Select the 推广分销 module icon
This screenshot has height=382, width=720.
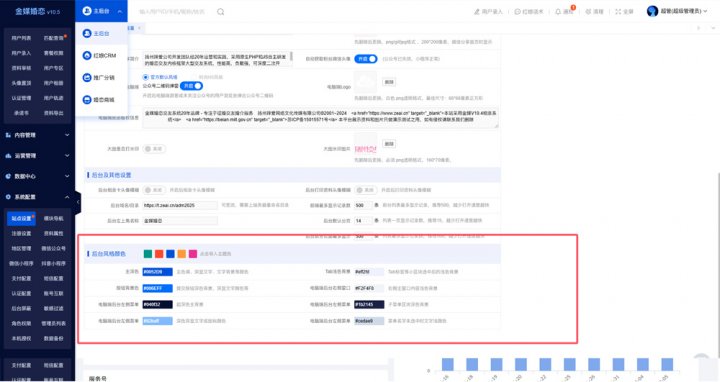pos(87,78)
